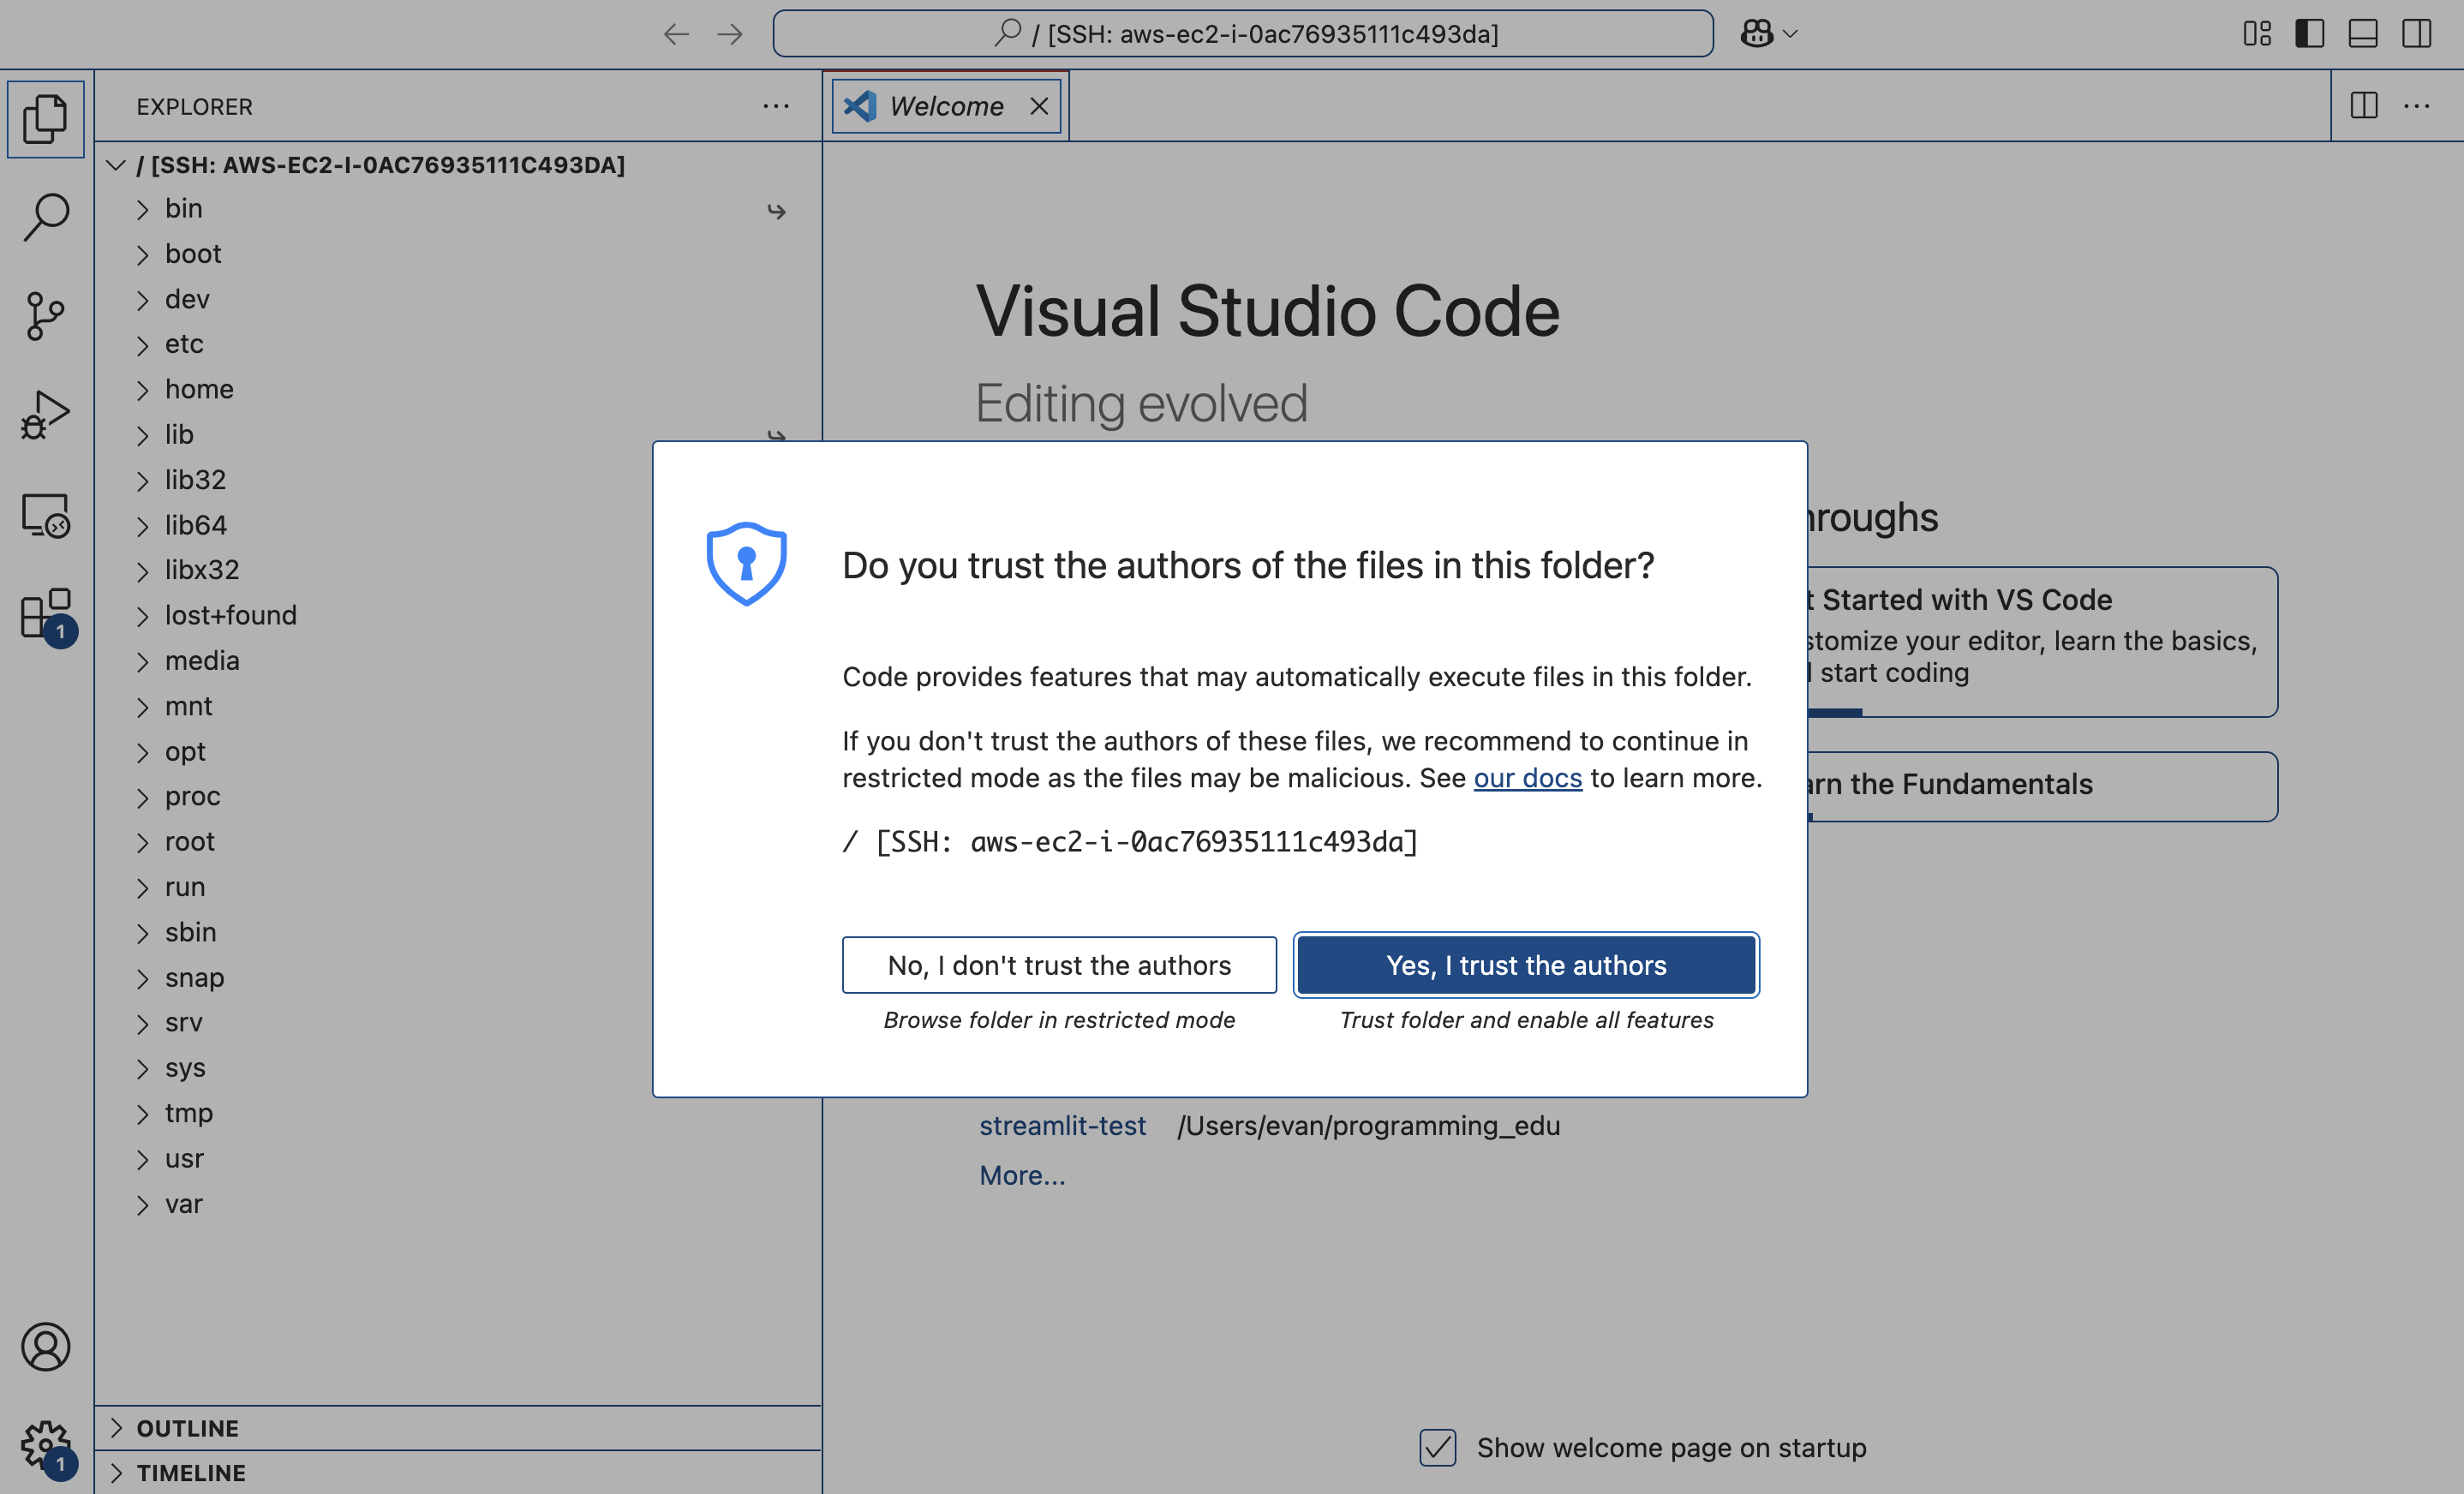The height and width of the screenshot is (1494, 2464).
Task: Uncheck Show welcome page on startup
Action: pos(1438,1447)
